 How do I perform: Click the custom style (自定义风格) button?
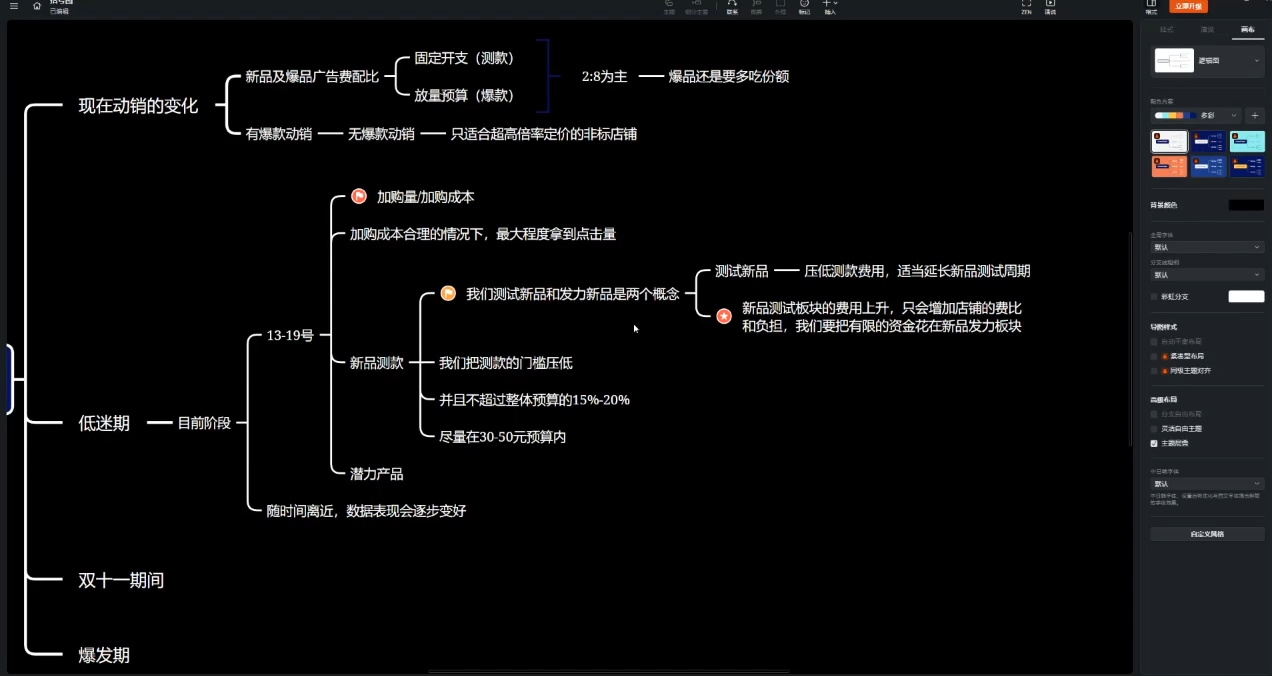(1207, 534)
